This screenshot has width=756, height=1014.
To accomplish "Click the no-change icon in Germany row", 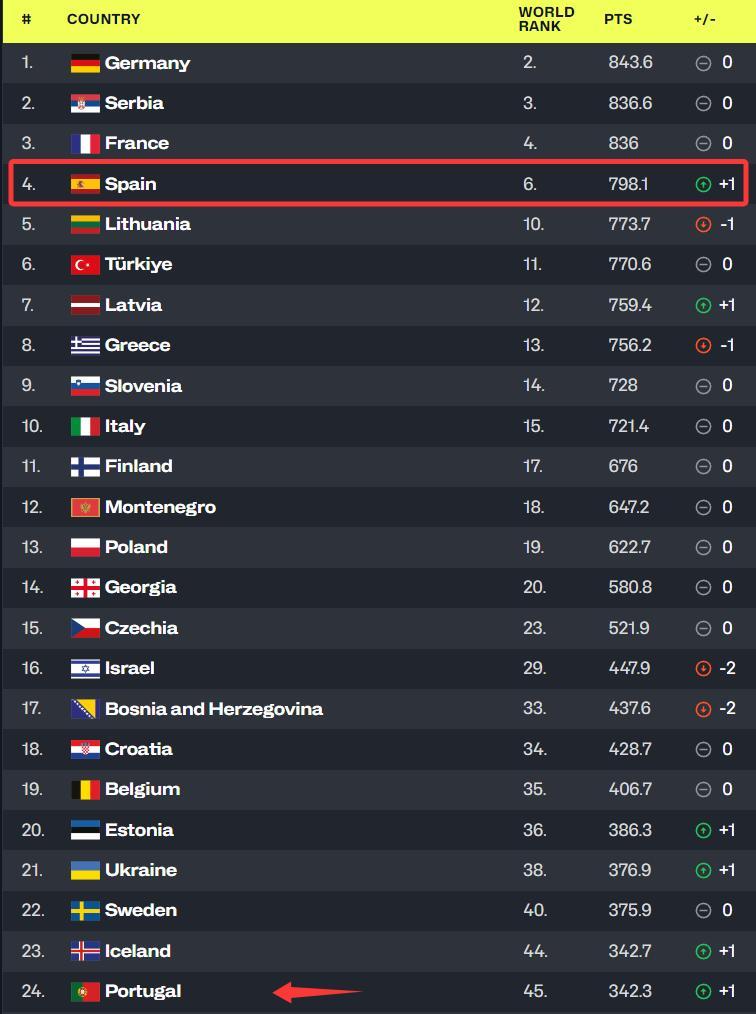I will pos(703,63).
